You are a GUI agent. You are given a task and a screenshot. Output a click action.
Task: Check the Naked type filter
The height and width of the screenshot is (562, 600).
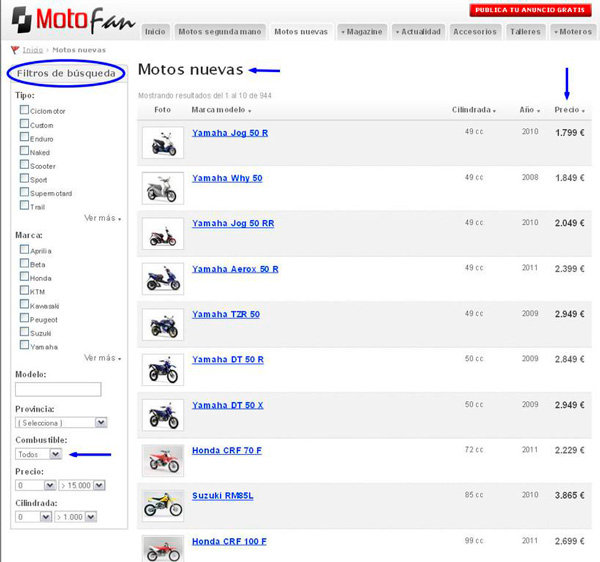coord(24,151)
